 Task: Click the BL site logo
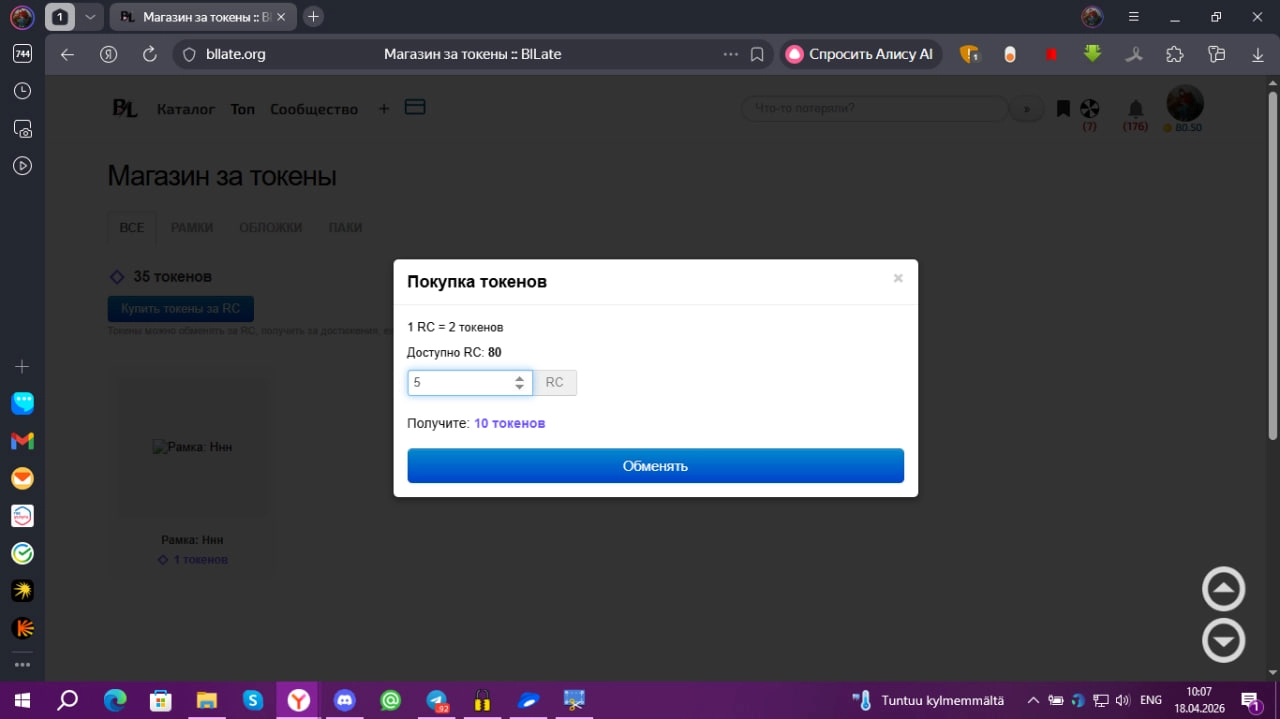(125, 109)
